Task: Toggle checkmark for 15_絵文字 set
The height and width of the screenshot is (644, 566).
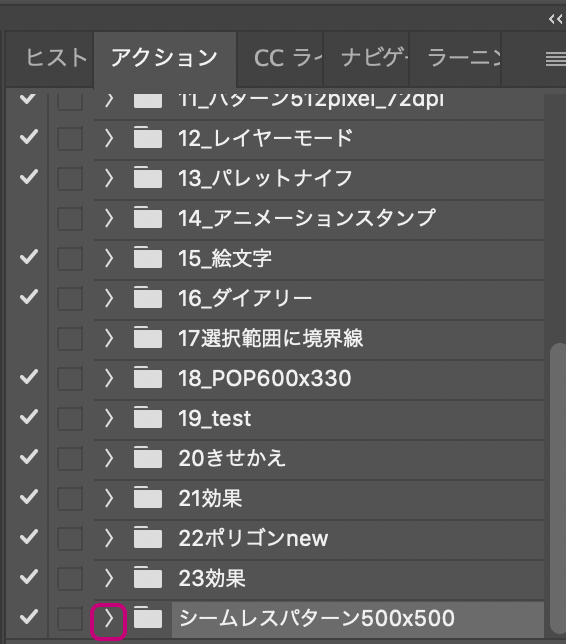Action: tap(29, 257)
